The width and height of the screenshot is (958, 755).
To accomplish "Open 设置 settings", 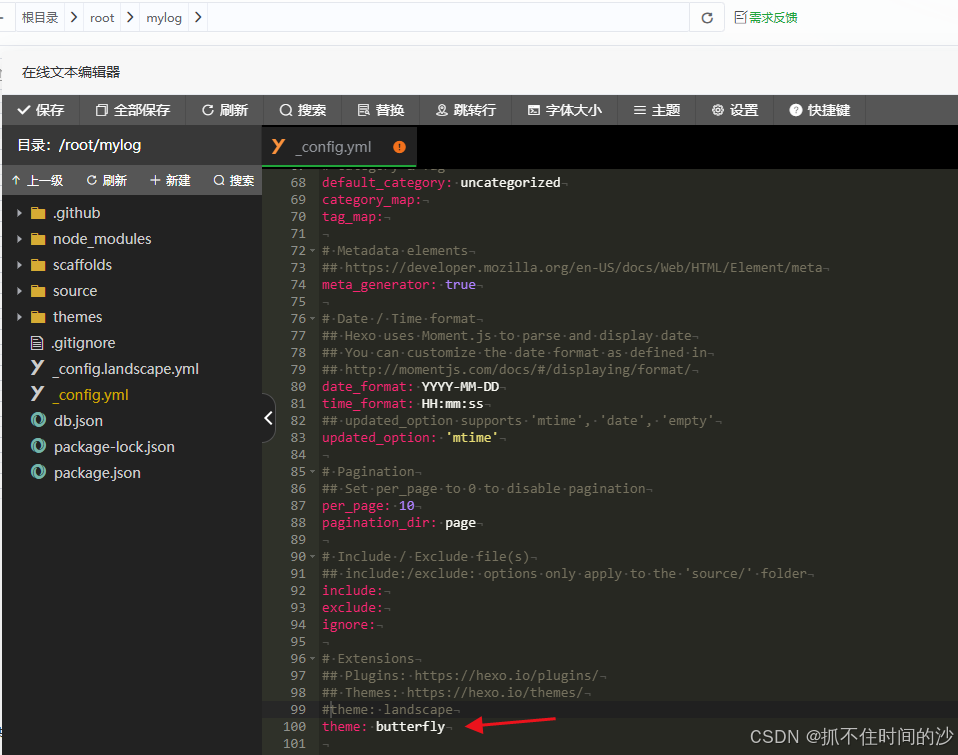I will click(x=735, y=110).
